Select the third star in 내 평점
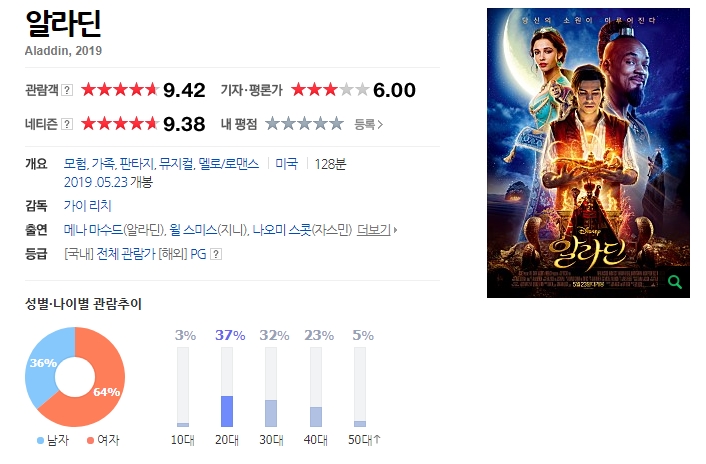This screenshot has height=464, width=706. tap(304, 124)
